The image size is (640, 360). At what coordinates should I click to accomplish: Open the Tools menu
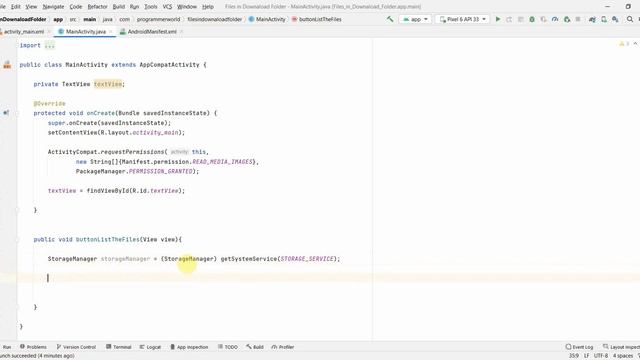coord(151,7)
